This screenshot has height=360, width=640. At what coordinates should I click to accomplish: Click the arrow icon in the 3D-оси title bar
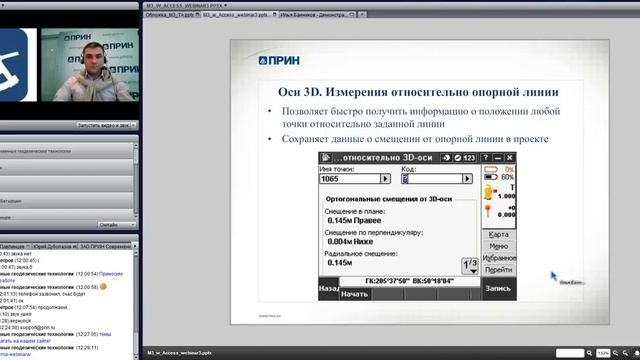(x=446, y=158)
